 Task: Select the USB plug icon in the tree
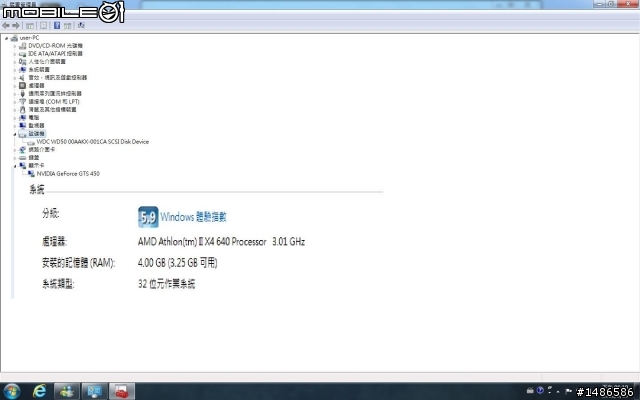pyautogui.click(x=22, y=93)
